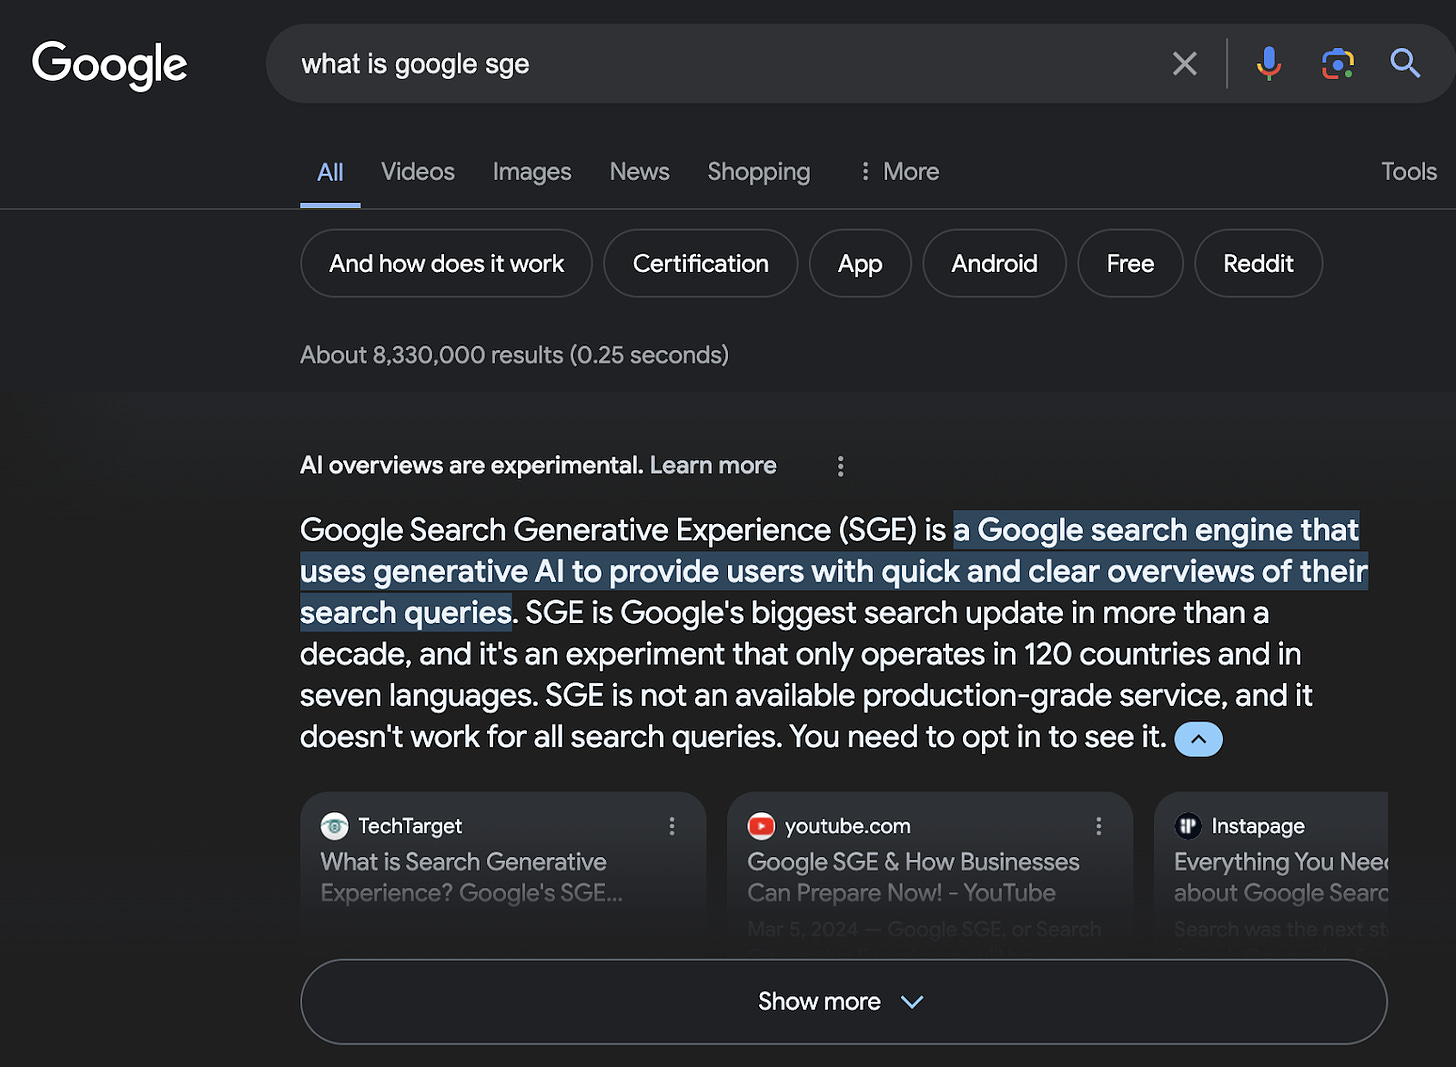Open the 'More' search categories menu

click(898, 171)
